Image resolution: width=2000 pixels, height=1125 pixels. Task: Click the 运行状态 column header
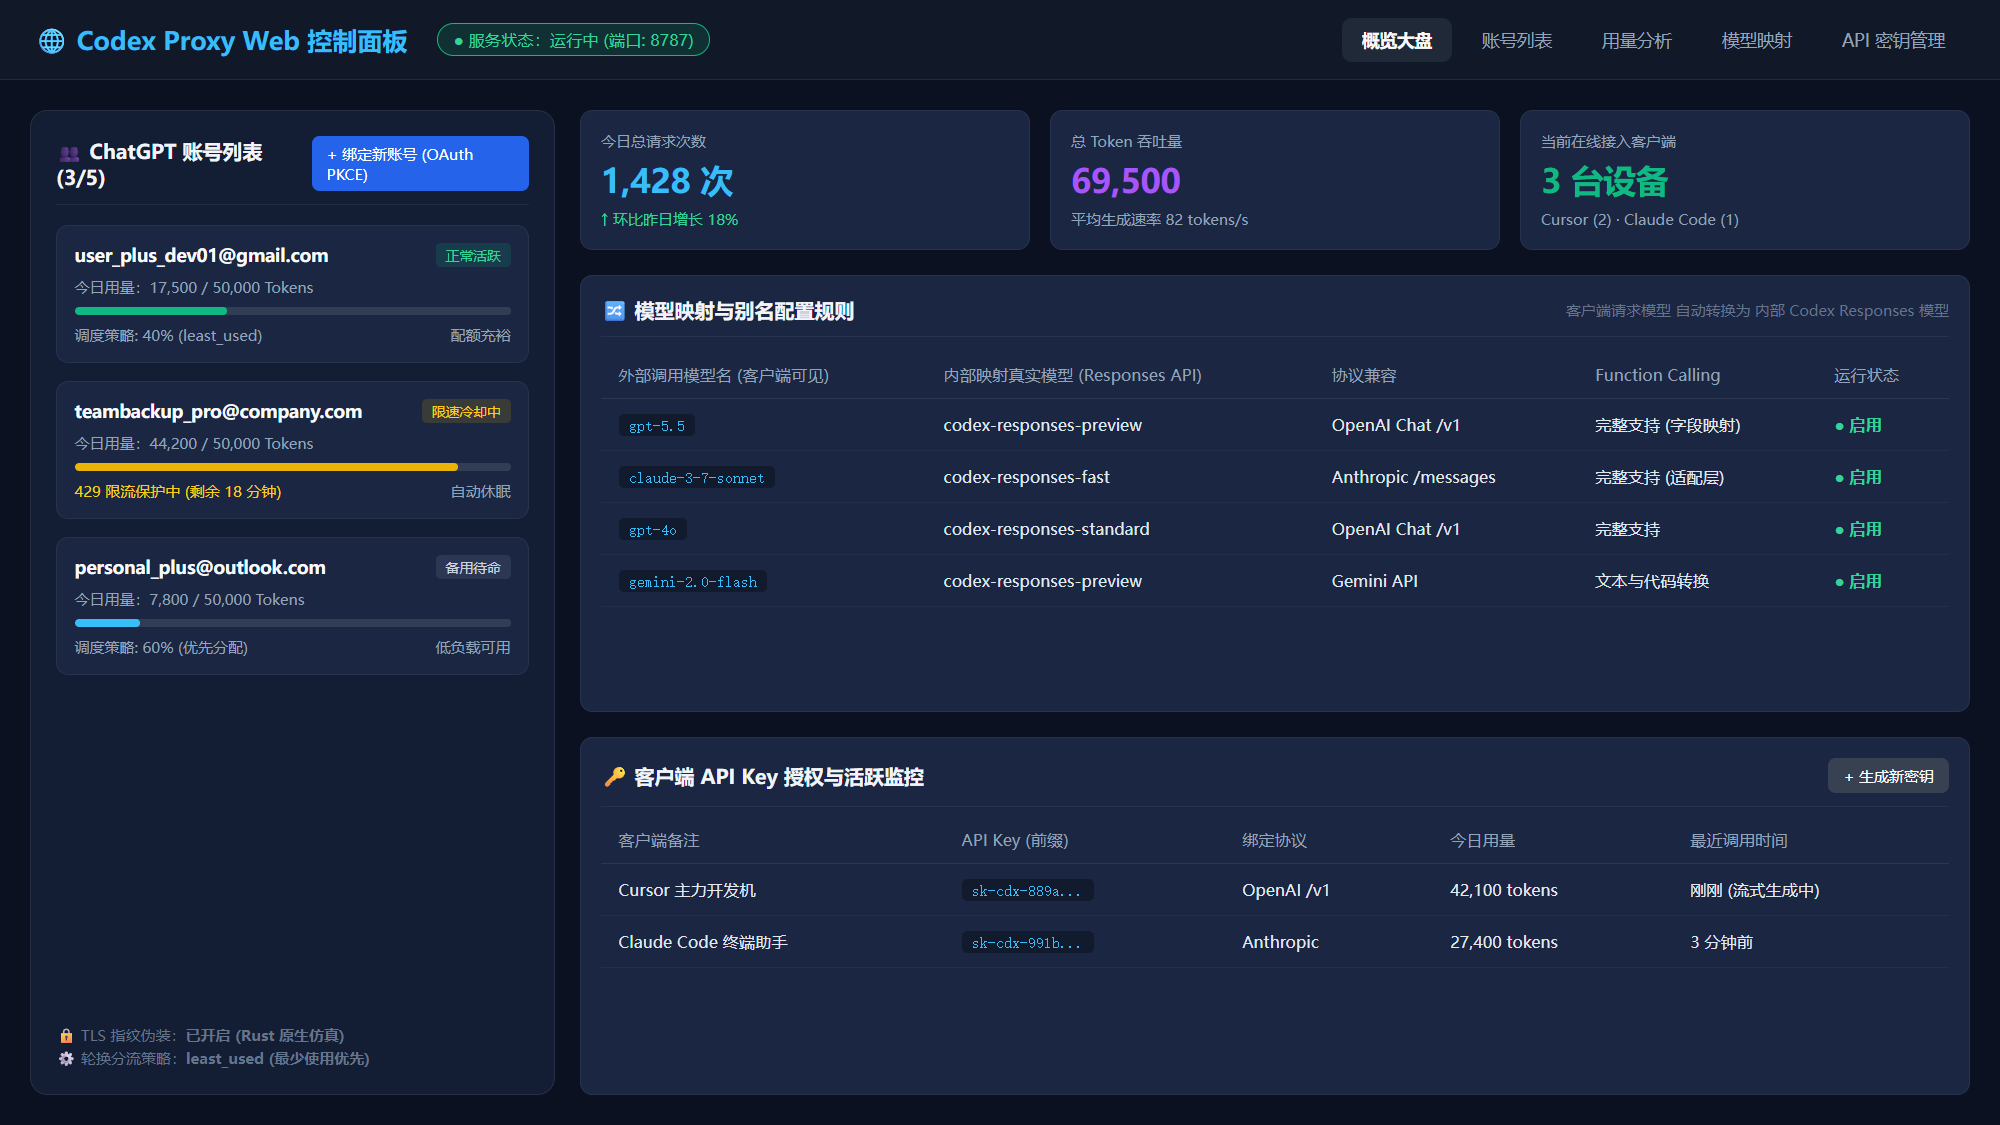1866,375
